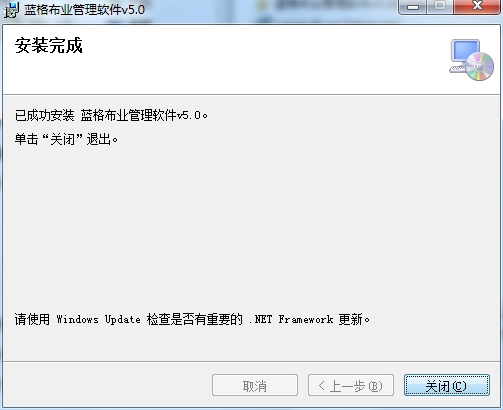Click the computer and CD setup icon

coord(472,60)
